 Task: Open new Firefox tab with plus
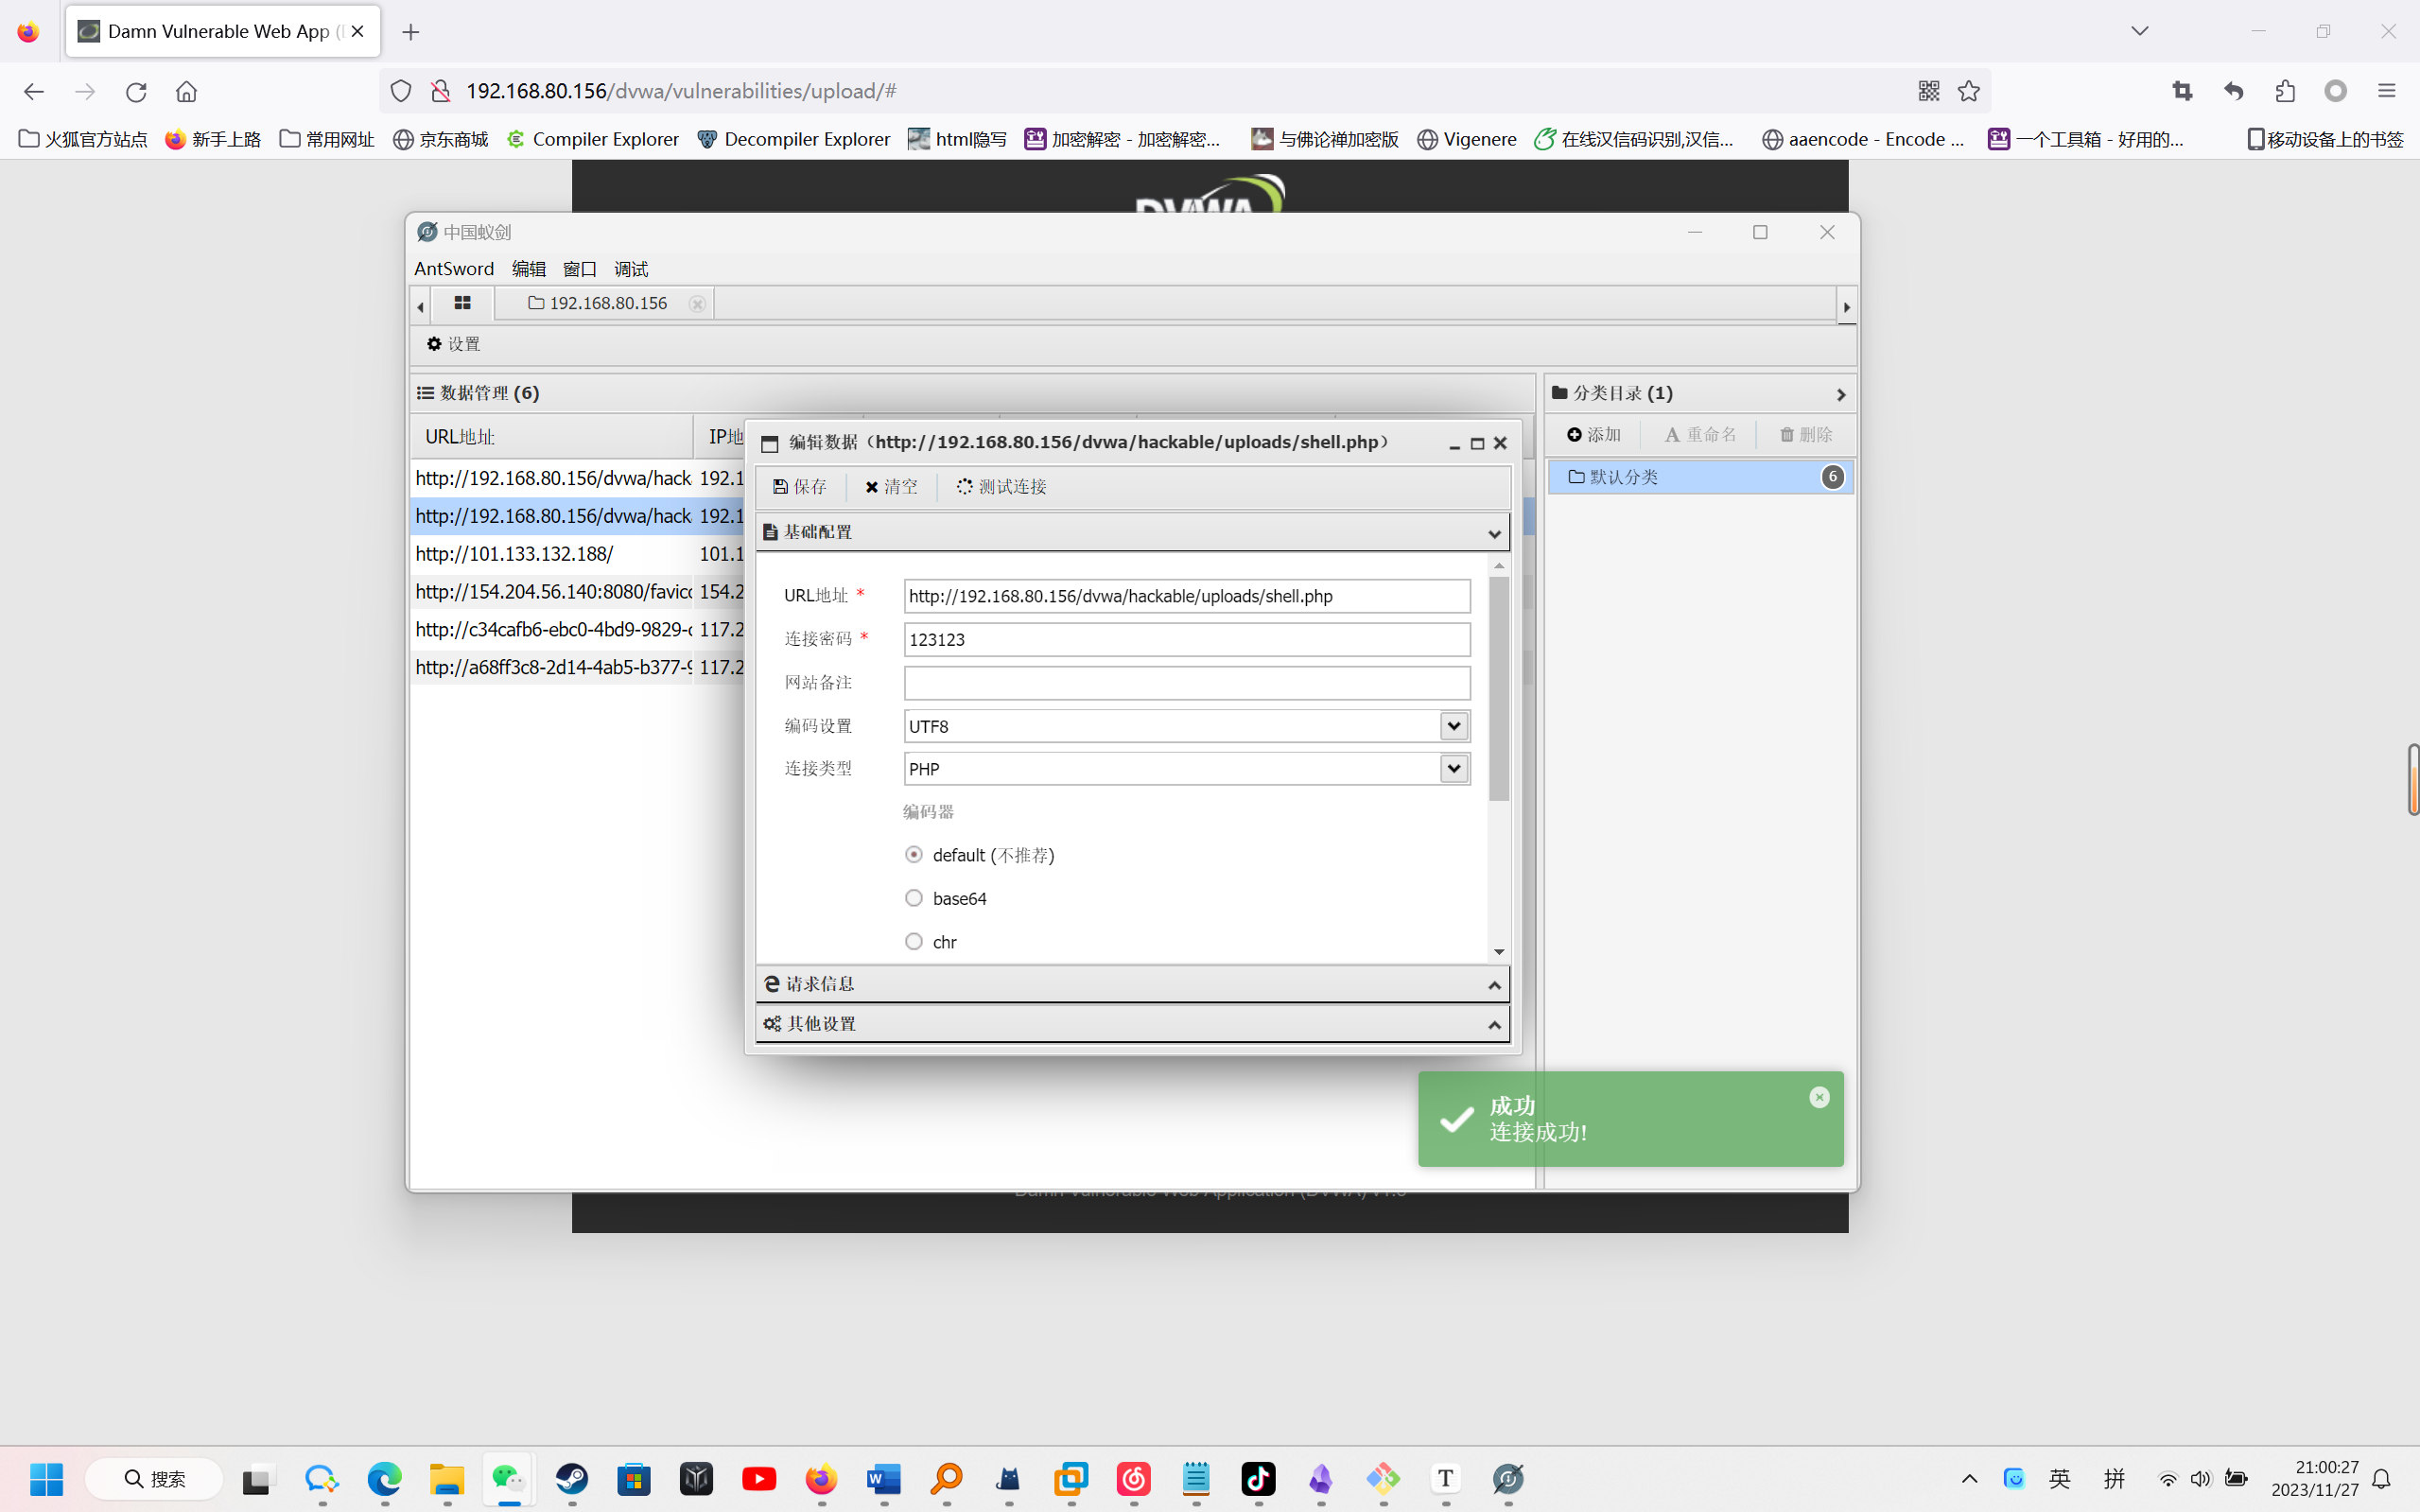410,32
